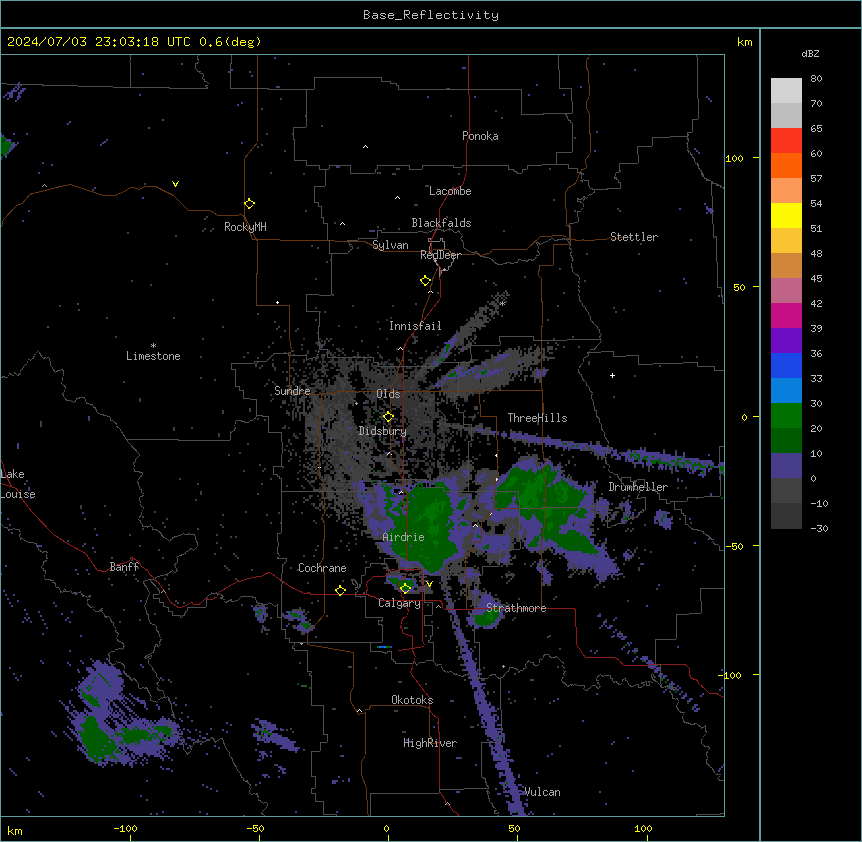Click the Blackfalds label on the map
Image resolution: width=862 pixels, height=842 pixels.
pyautogui.click(x=441, y=223)
